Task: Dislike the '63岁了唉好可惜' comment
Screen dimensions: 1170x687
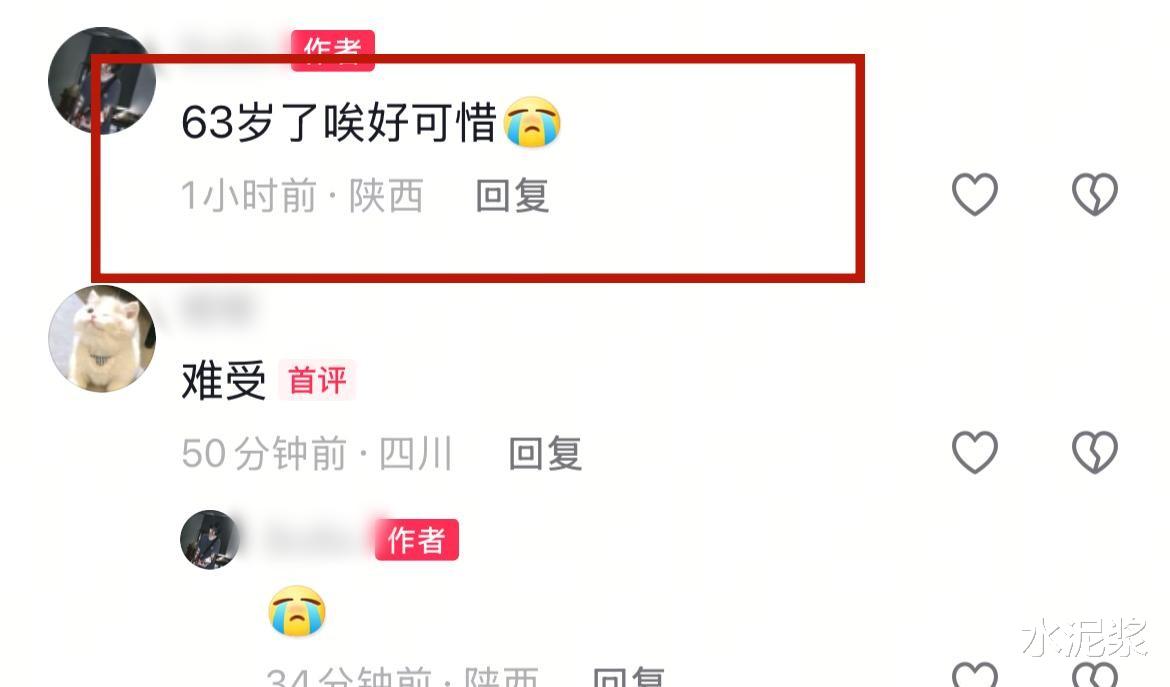Action: (x=1095, y=194)
